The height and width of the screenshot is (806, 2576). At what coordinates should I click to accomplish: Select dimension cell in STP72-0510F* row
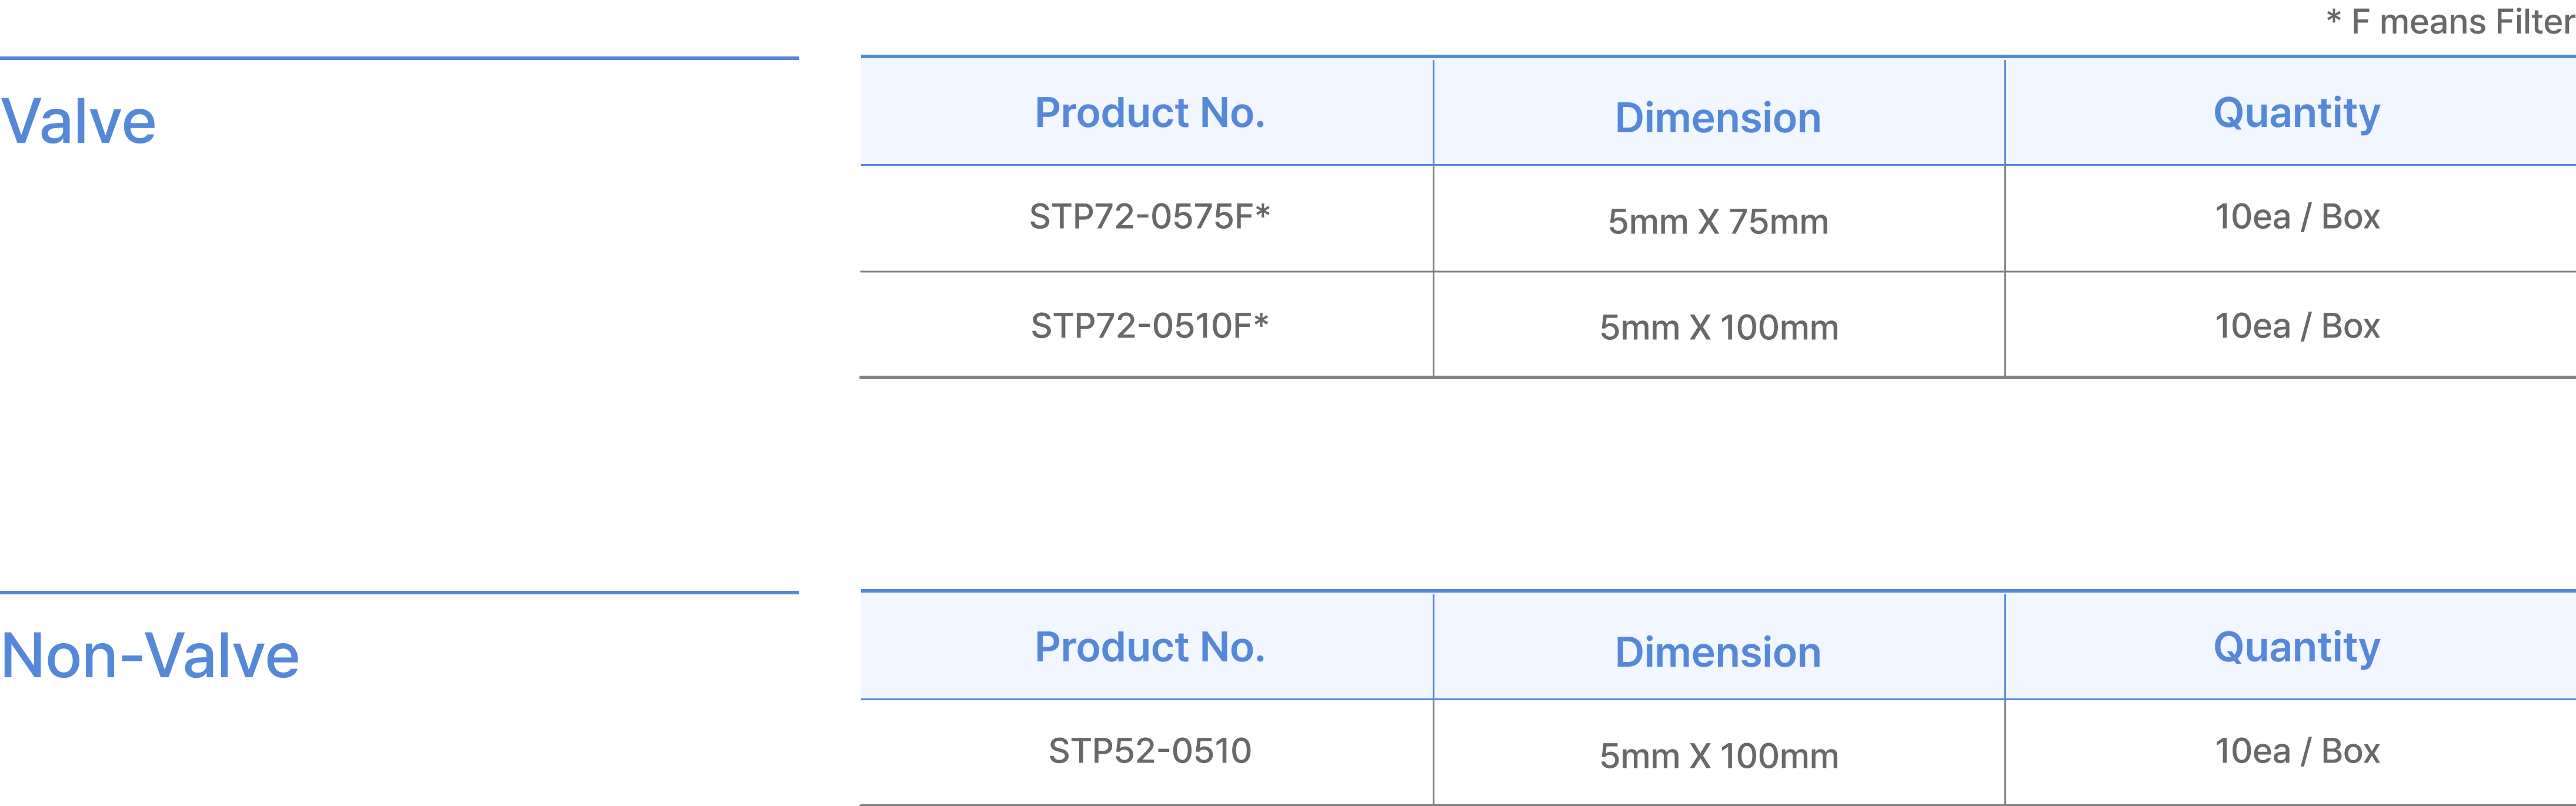point(1717,328)
